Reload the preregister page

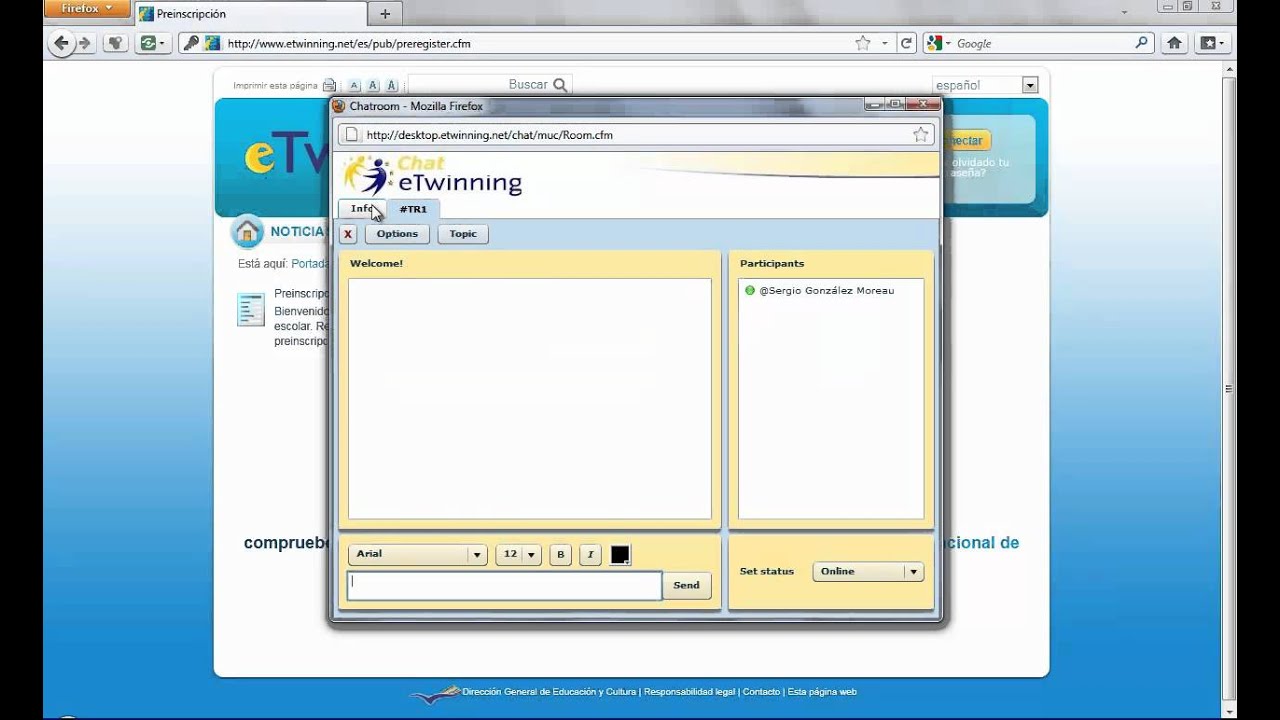(x=906, y=43)
